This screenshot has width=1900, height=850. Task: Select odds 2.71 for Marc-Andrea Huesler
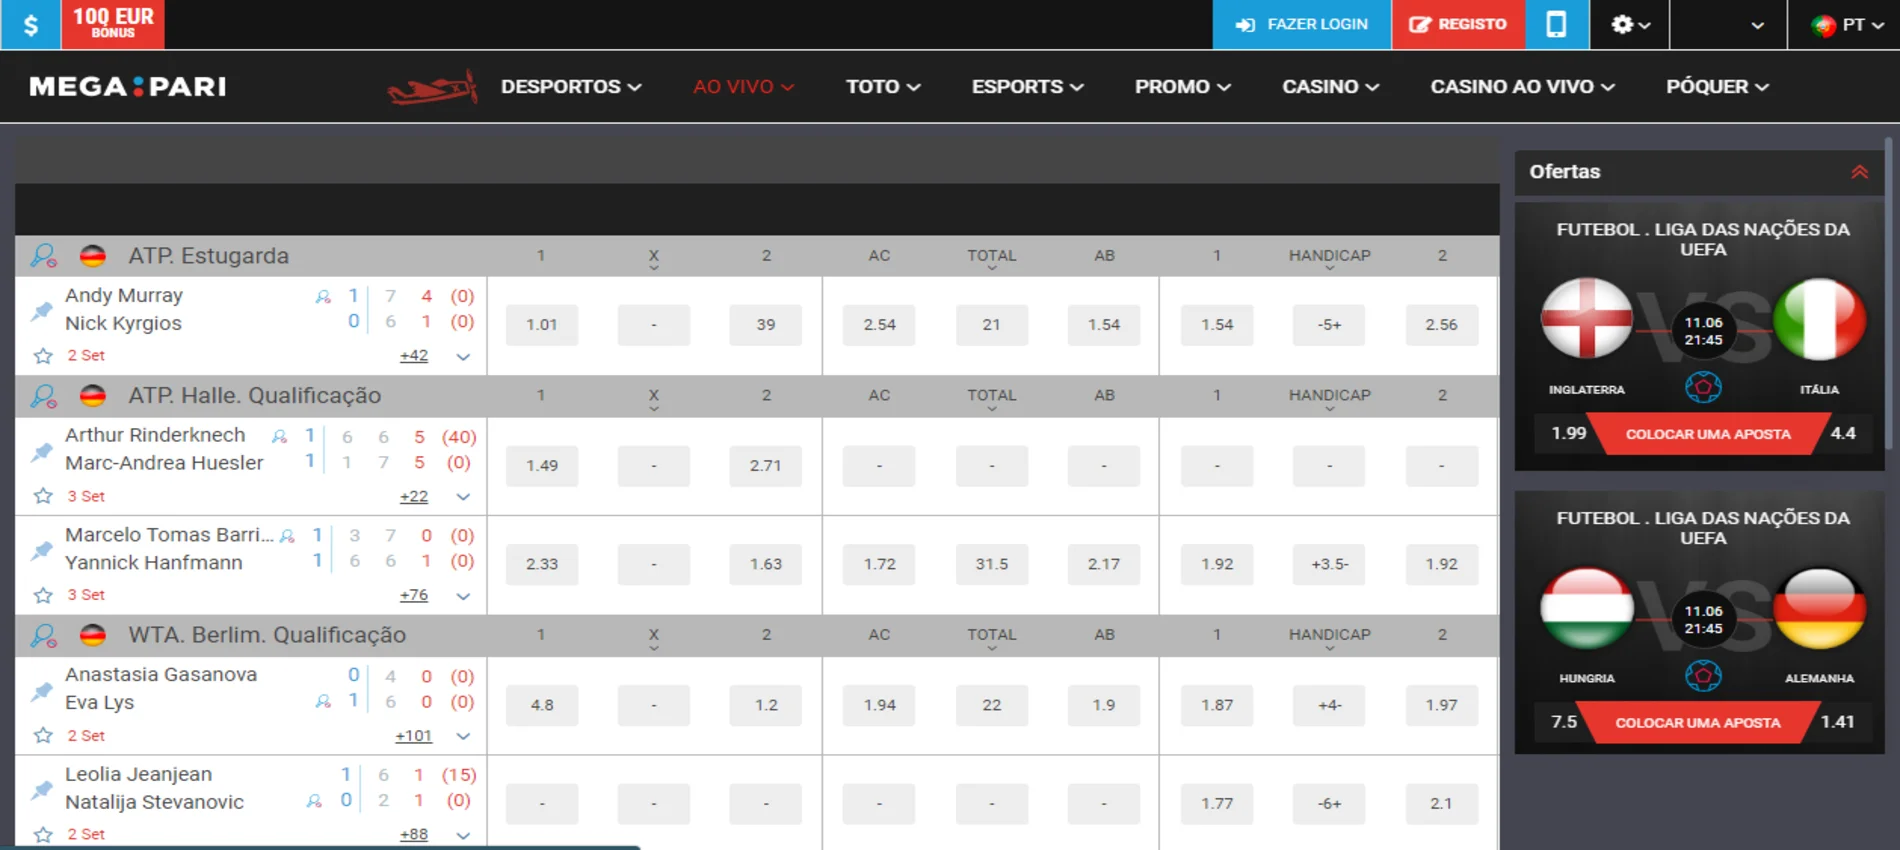[766, 466]
